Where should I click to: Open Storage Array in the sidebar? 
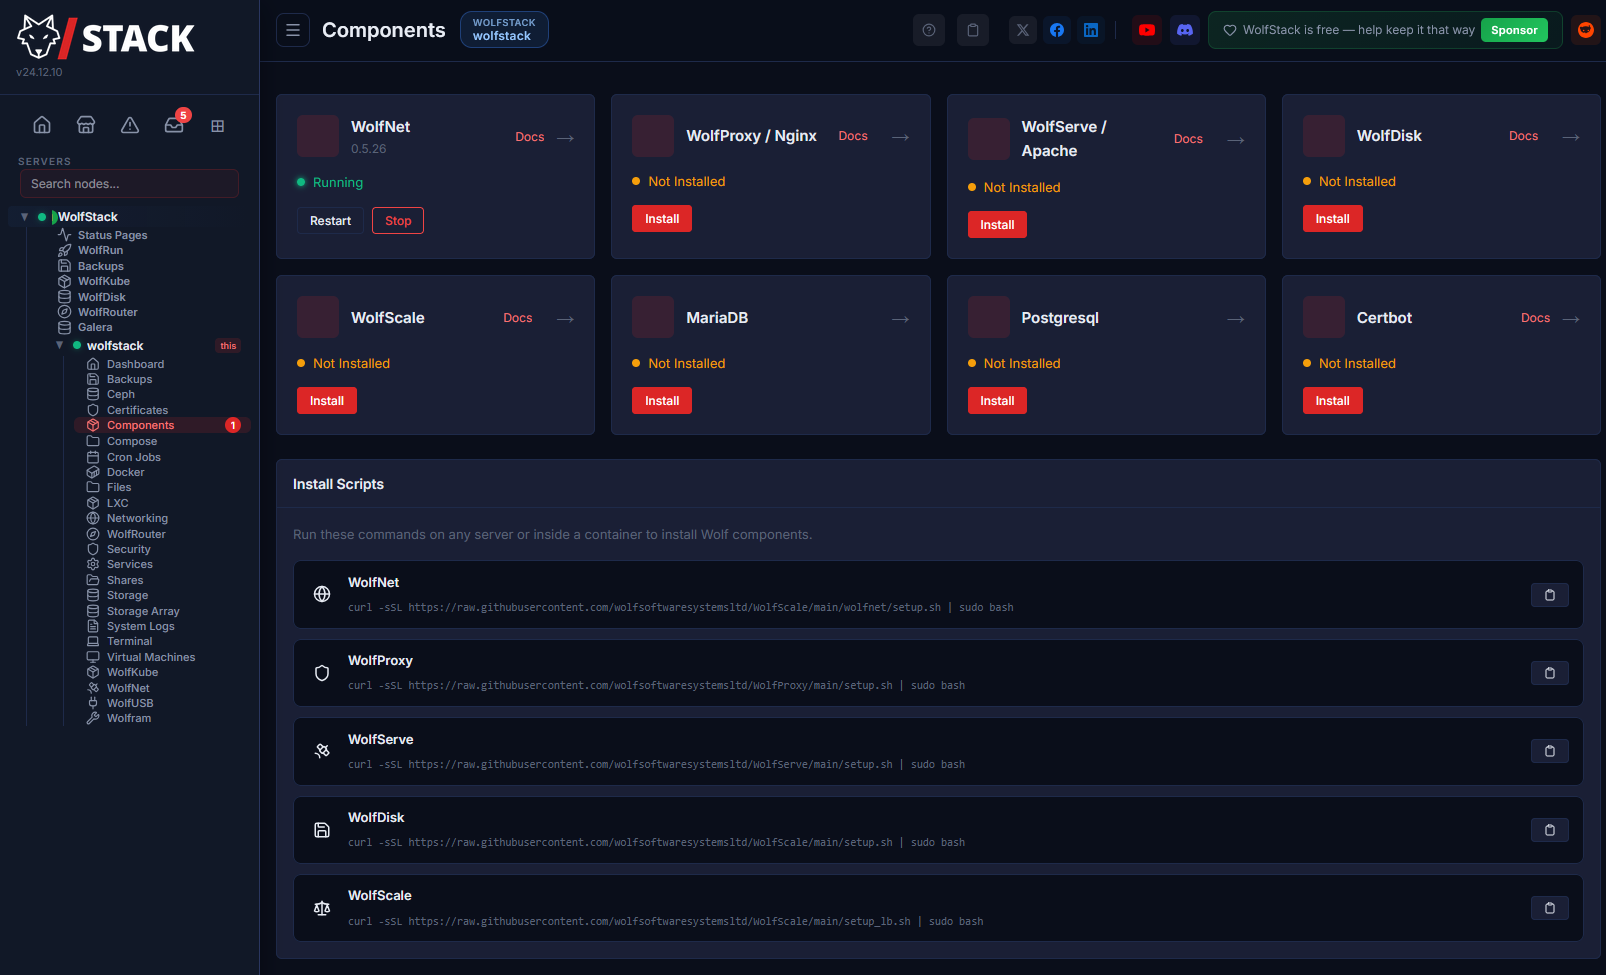pyautogui.click(x=143, y=611)
